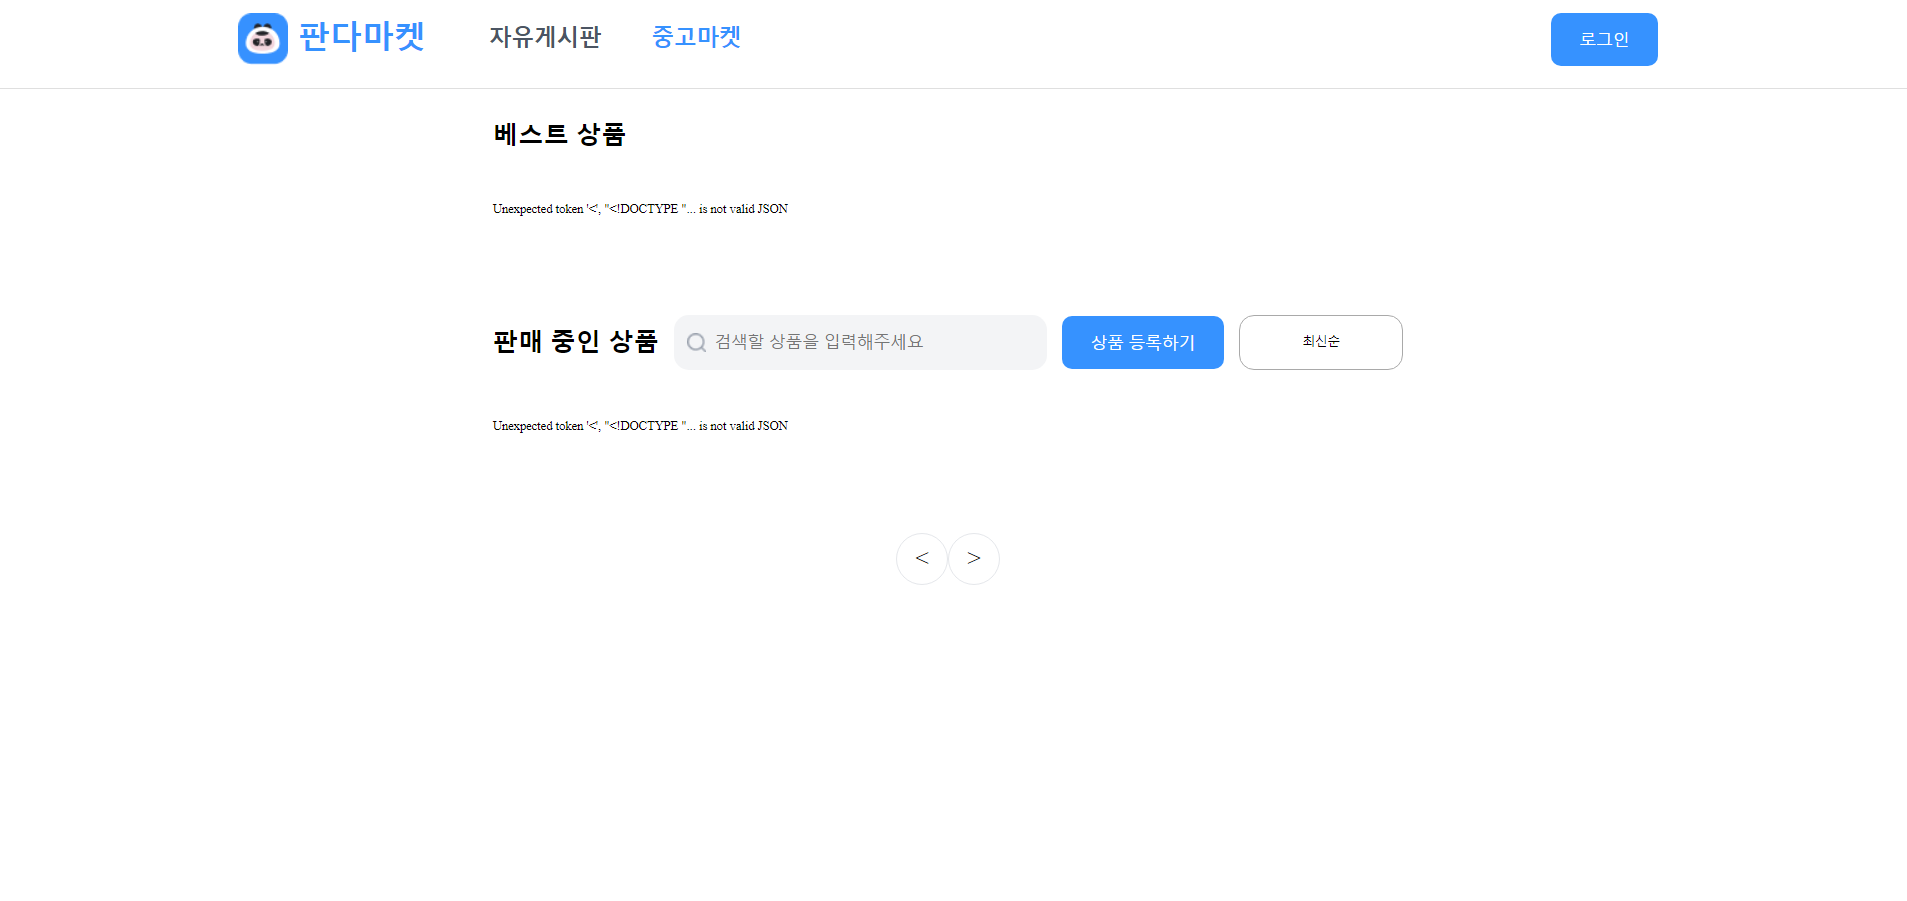Click the 판다마켓 brand title

362,37
